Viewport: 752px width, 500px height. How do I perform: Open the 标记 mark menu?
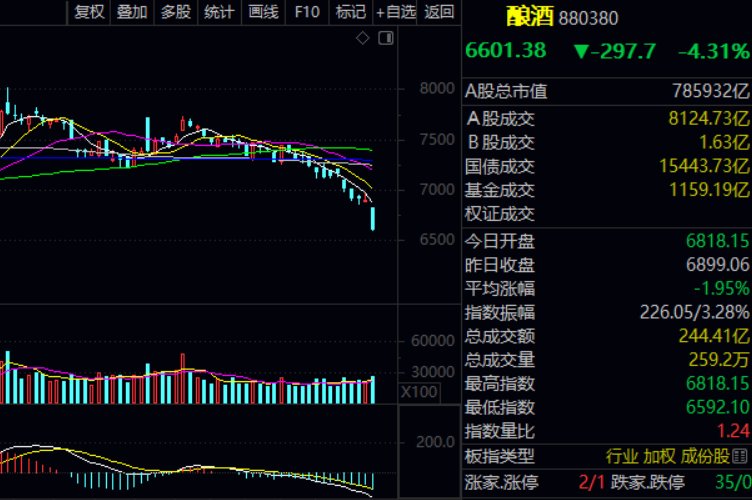pyautogui.click(x=350, y=12)
